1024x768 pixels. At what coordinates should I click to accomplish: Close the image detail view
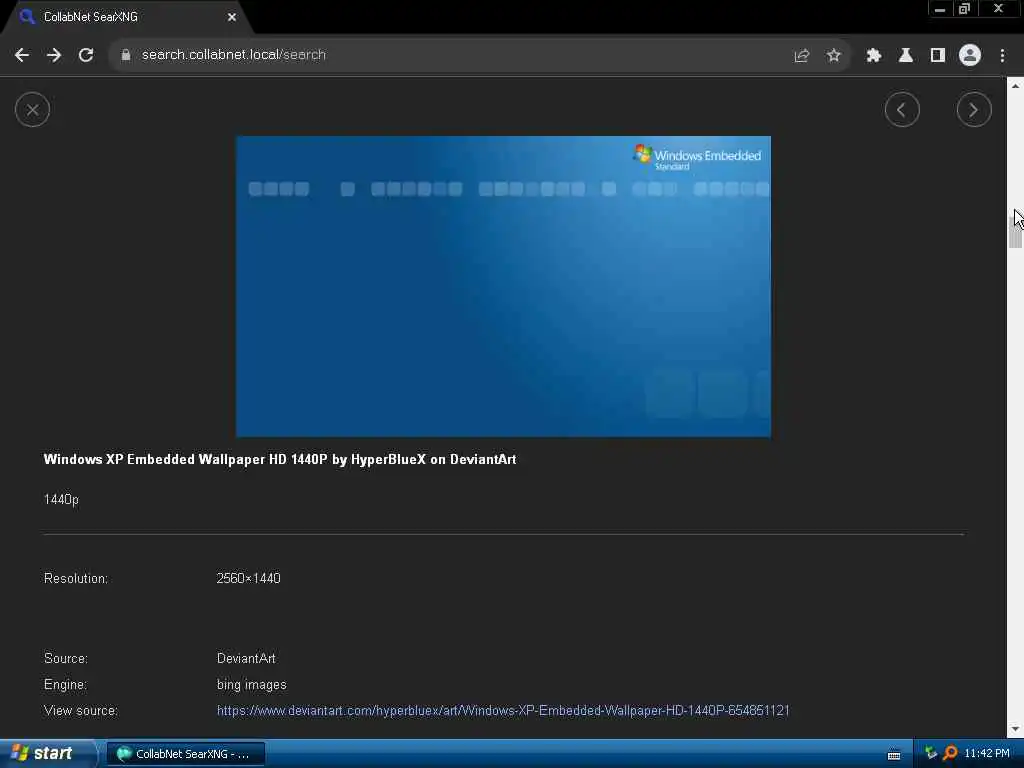tap(32, 110)
